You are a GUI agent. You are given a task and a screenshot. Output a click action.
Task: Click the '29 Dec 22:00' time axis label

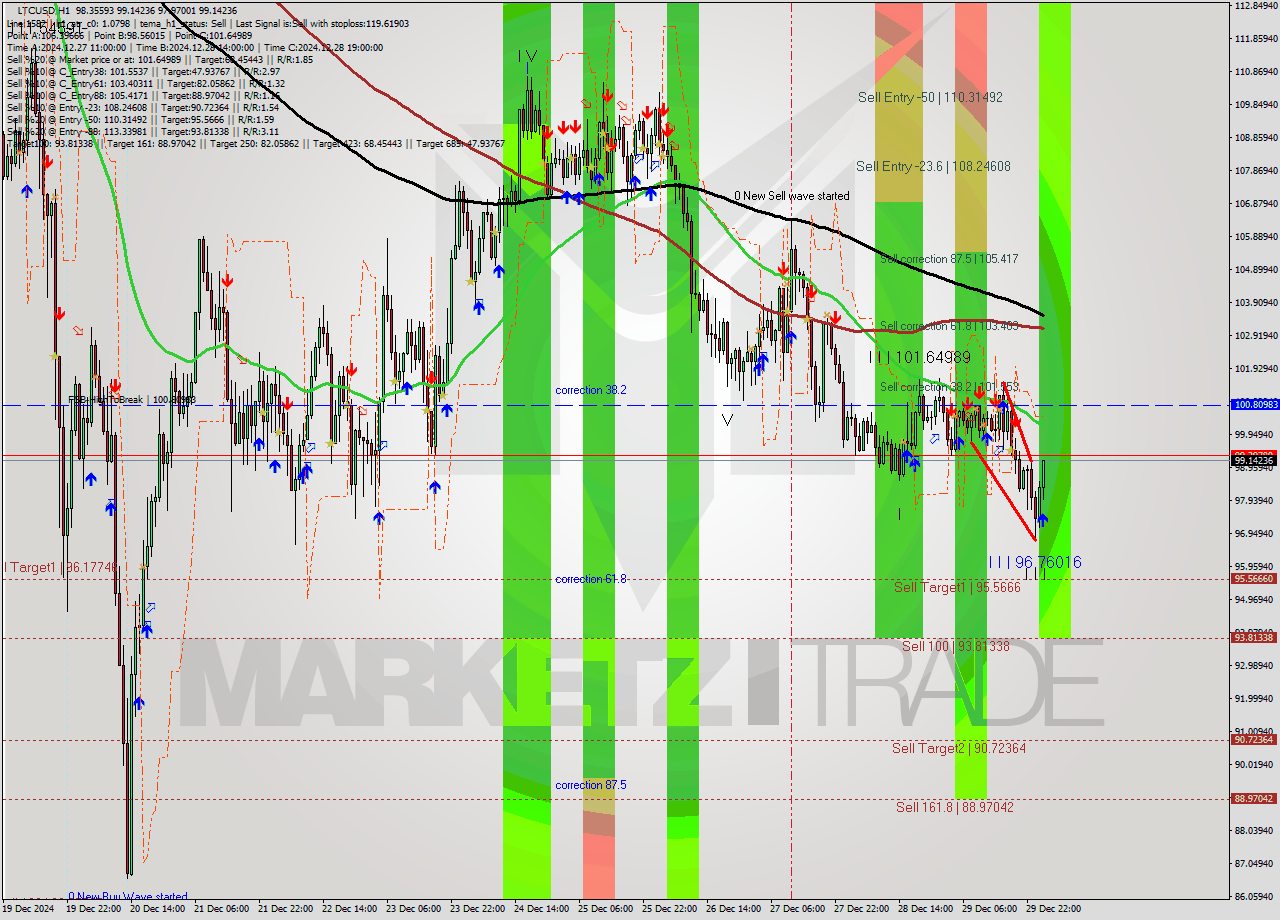(1052, 909)
